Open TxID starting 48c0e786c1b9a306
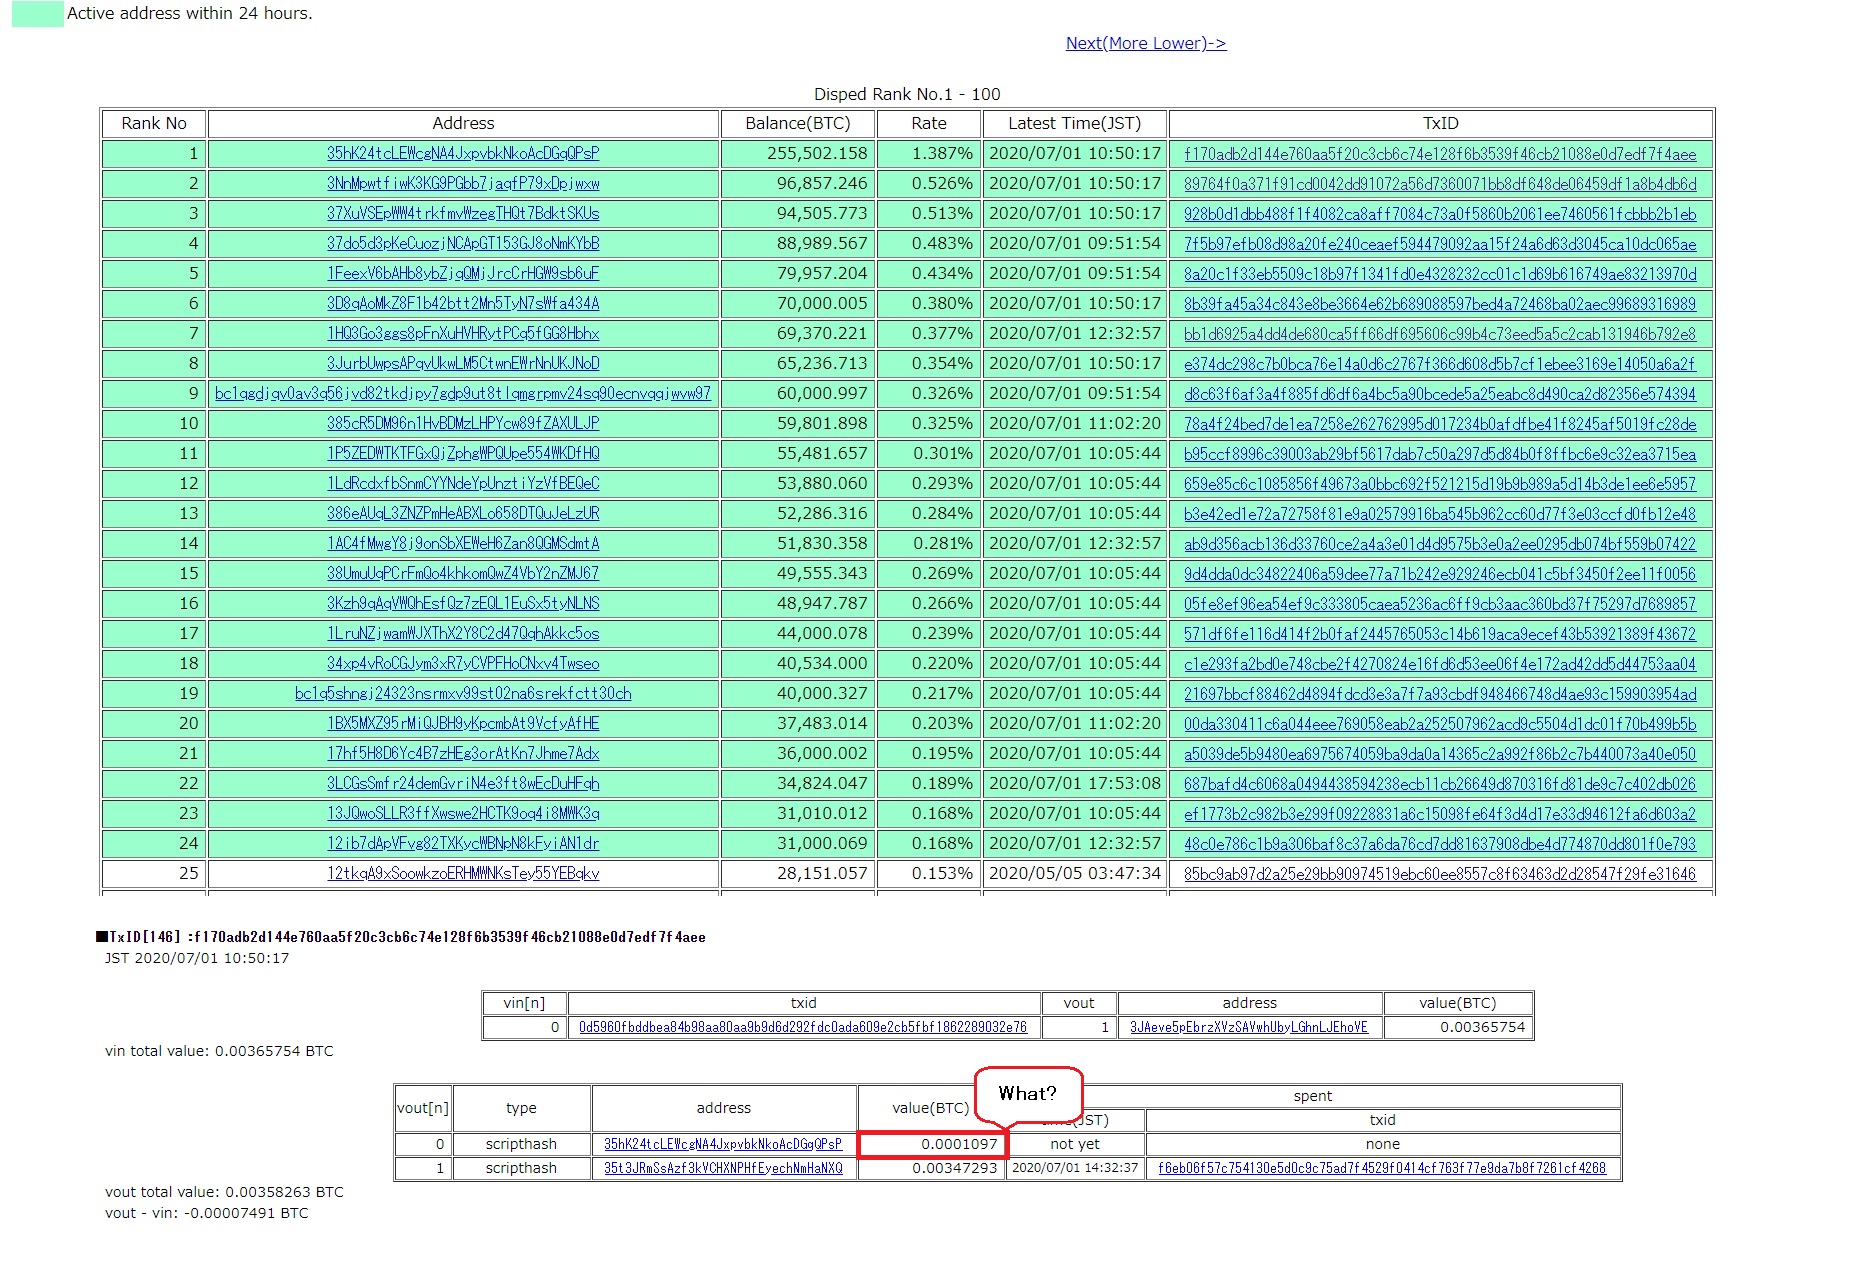The image size is (1858, 1286). (1440, 843)
